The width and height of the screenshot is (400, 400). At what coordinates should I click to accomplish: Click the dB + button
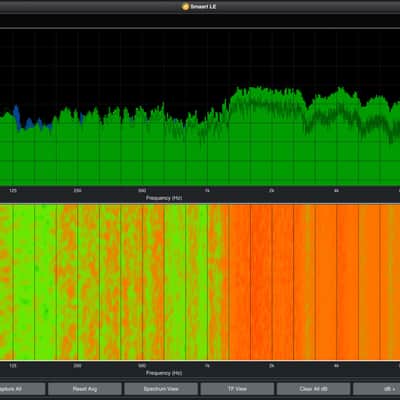[377, 389]
